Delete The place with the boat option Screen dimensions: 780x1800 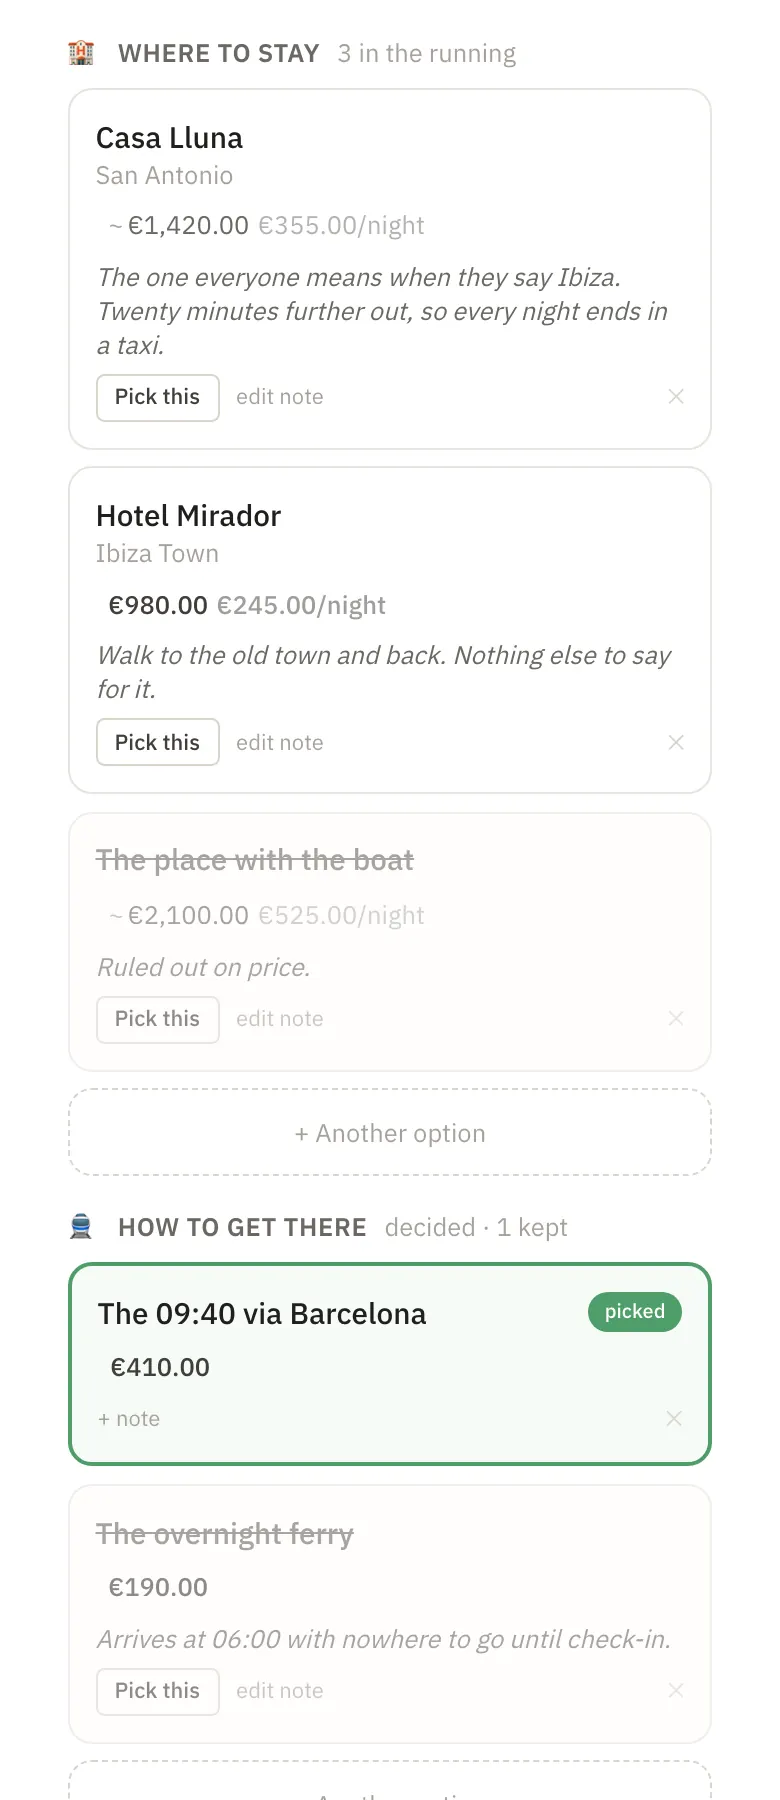pyautogui.click(x=676, y=1019)
